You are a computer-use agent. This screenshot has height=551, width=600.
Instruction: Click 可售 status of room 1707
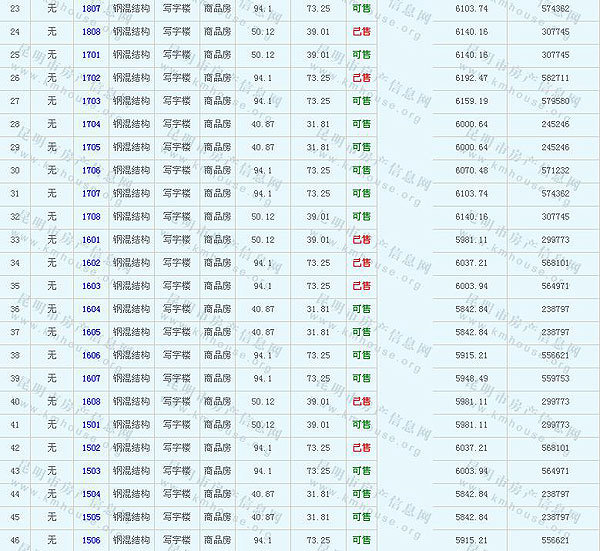tap(361, 193)
